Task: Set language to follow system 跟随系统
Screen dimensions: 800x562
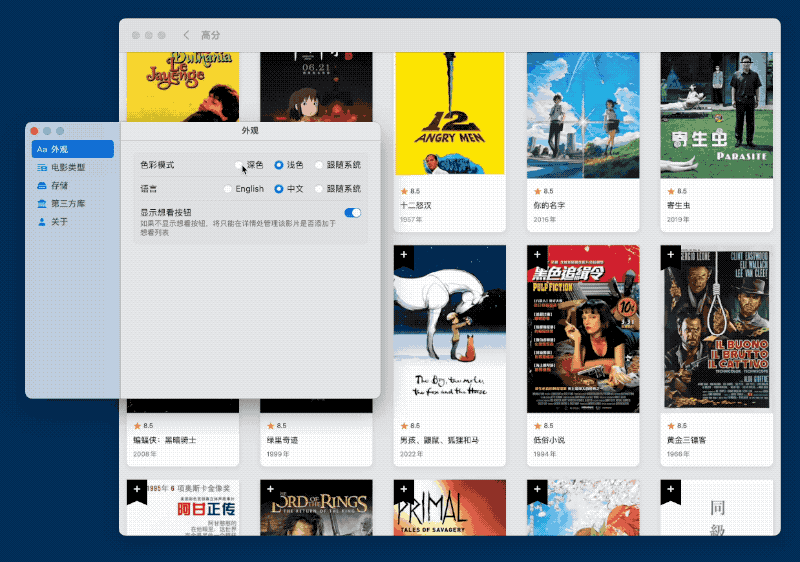Action: point(319,189)
